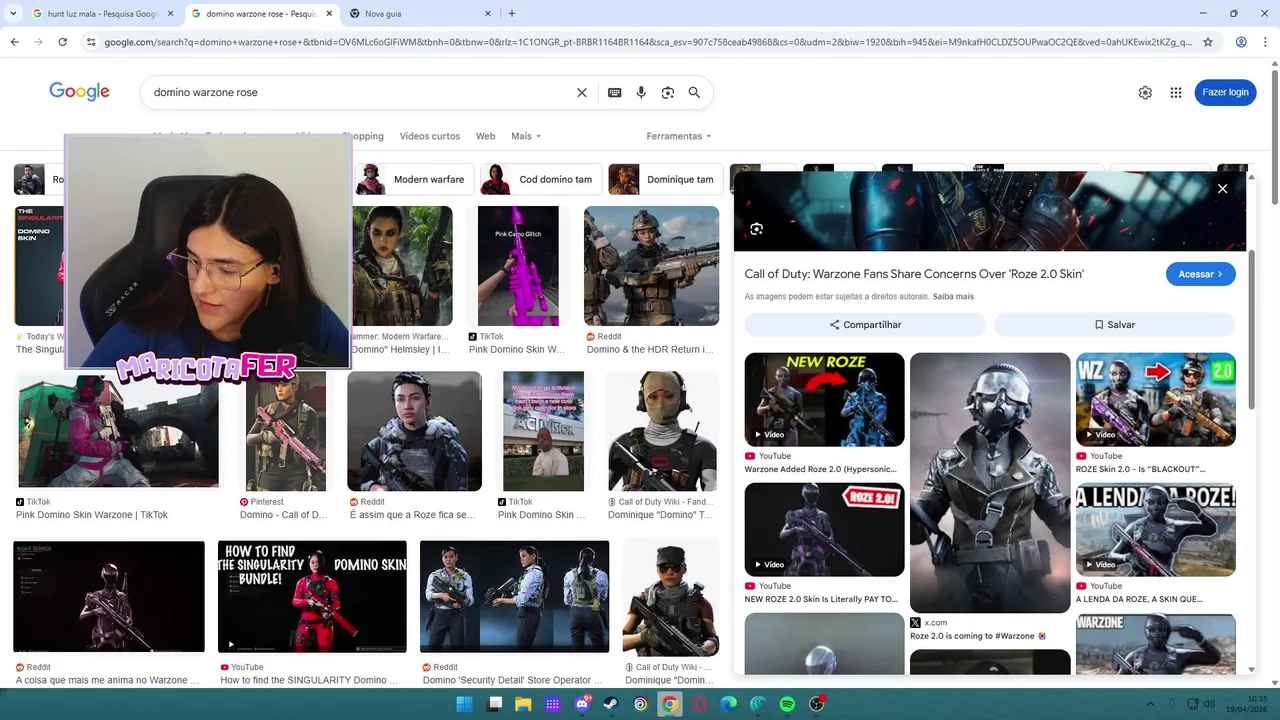Open Google Lens image search icon

click(x=668, y=92)
